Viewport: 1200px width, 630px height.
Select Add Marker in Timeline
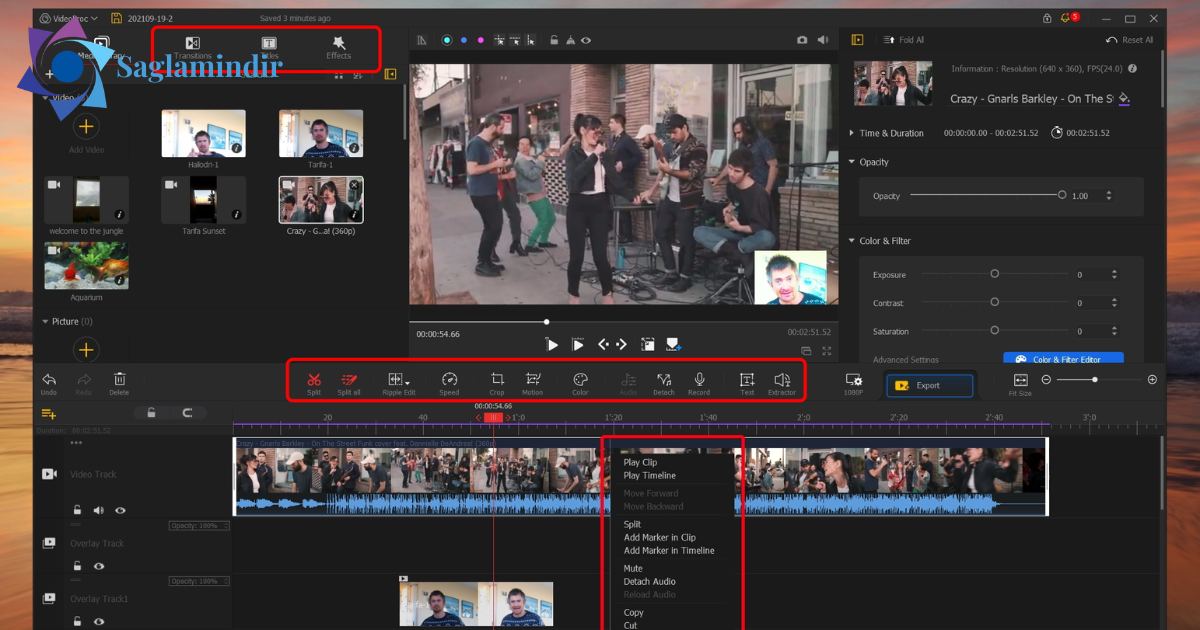pos(669,551)
